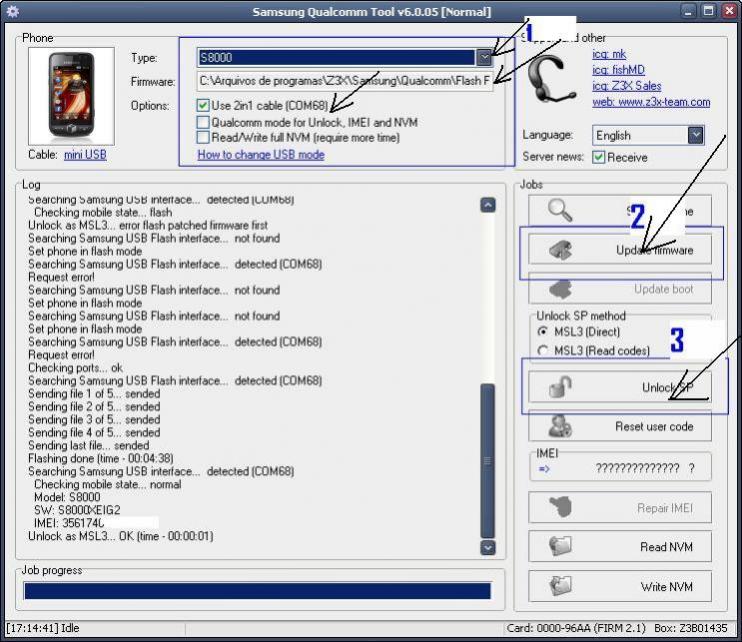Open the mini USB cable link
The width and height of the screenshot is (742, 642).
(x=85, y=155)
